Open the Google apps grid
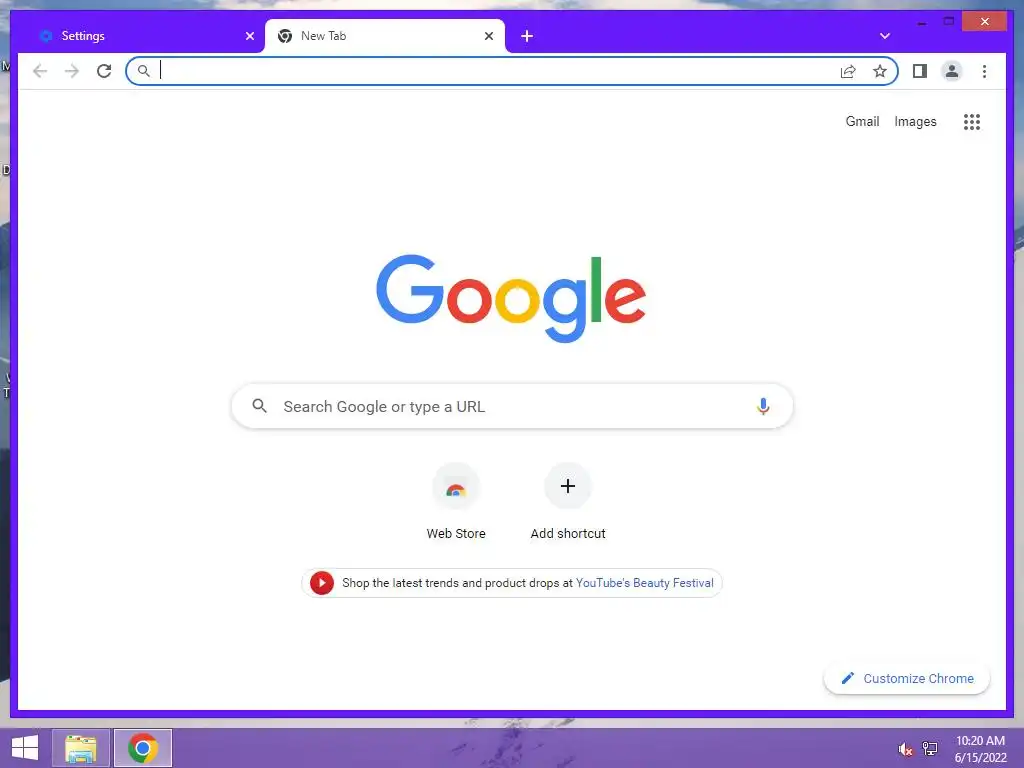Screen dimensions: 1024x768 tap(972, 121)
